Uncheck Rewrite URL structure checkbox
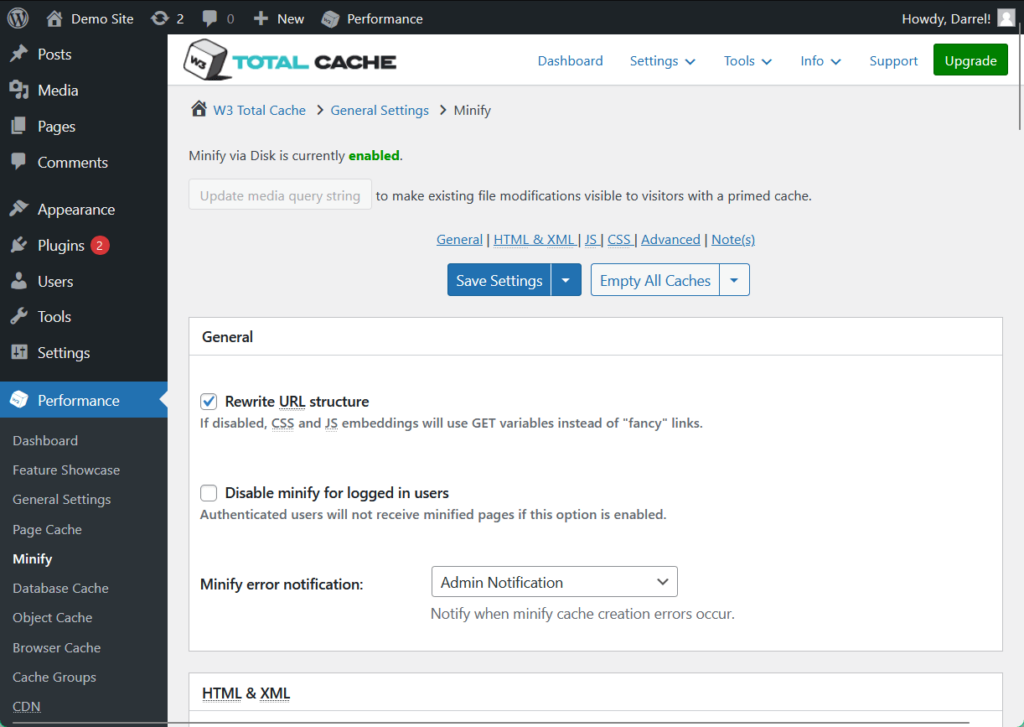 point(208,401)
